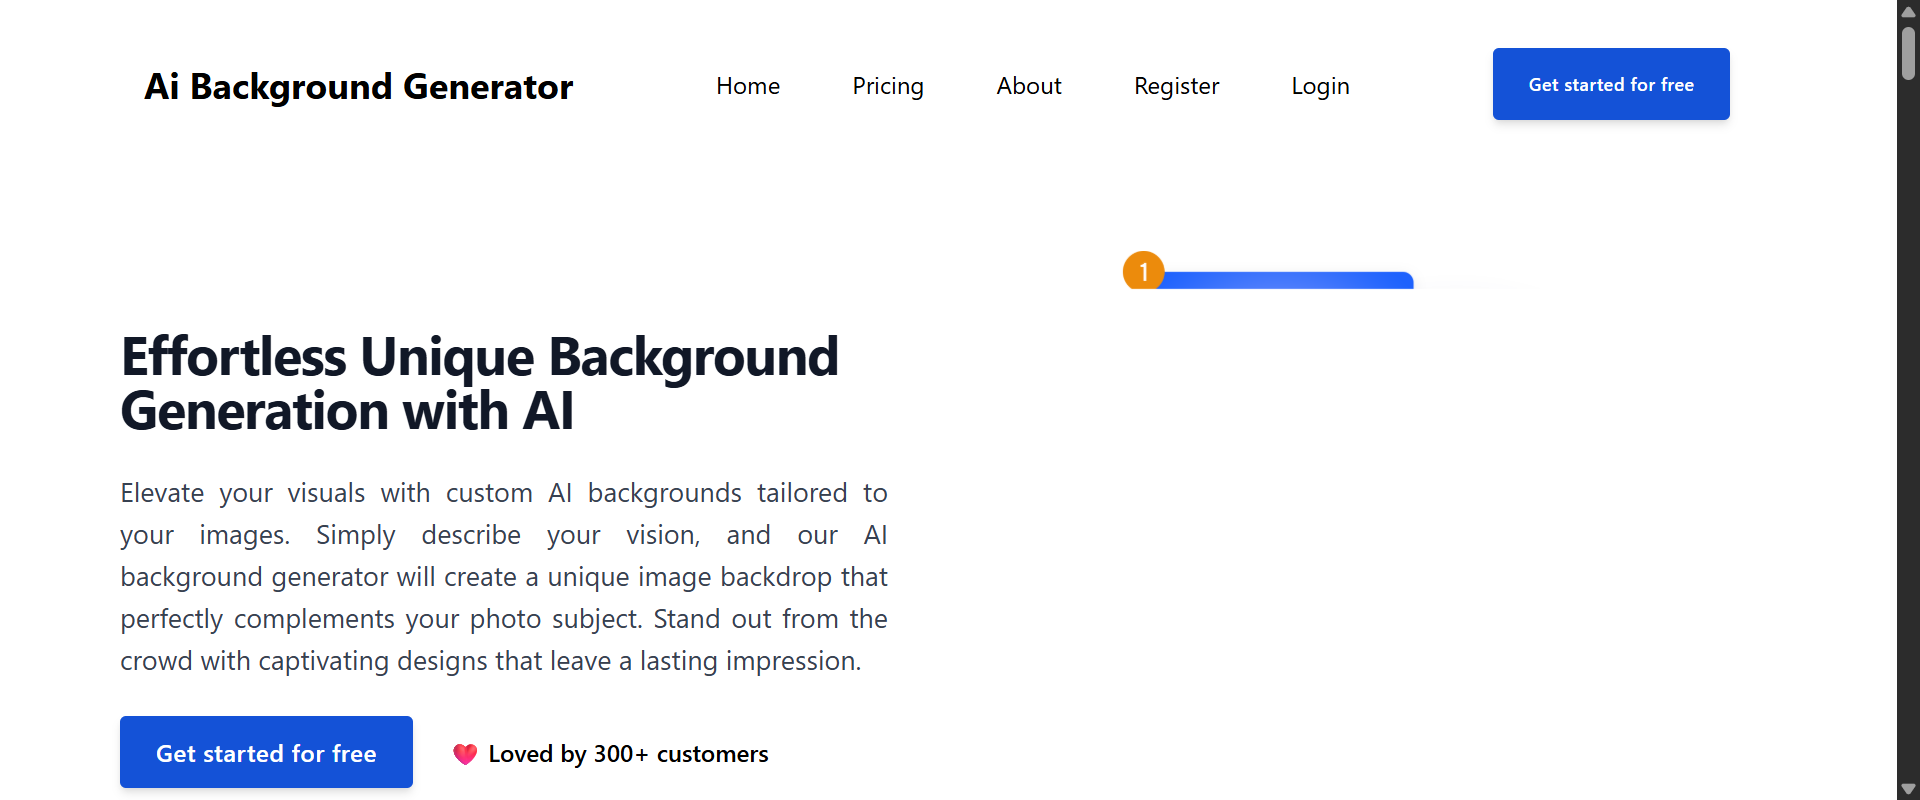Select Register in the navigation bar

[1176, 86]
